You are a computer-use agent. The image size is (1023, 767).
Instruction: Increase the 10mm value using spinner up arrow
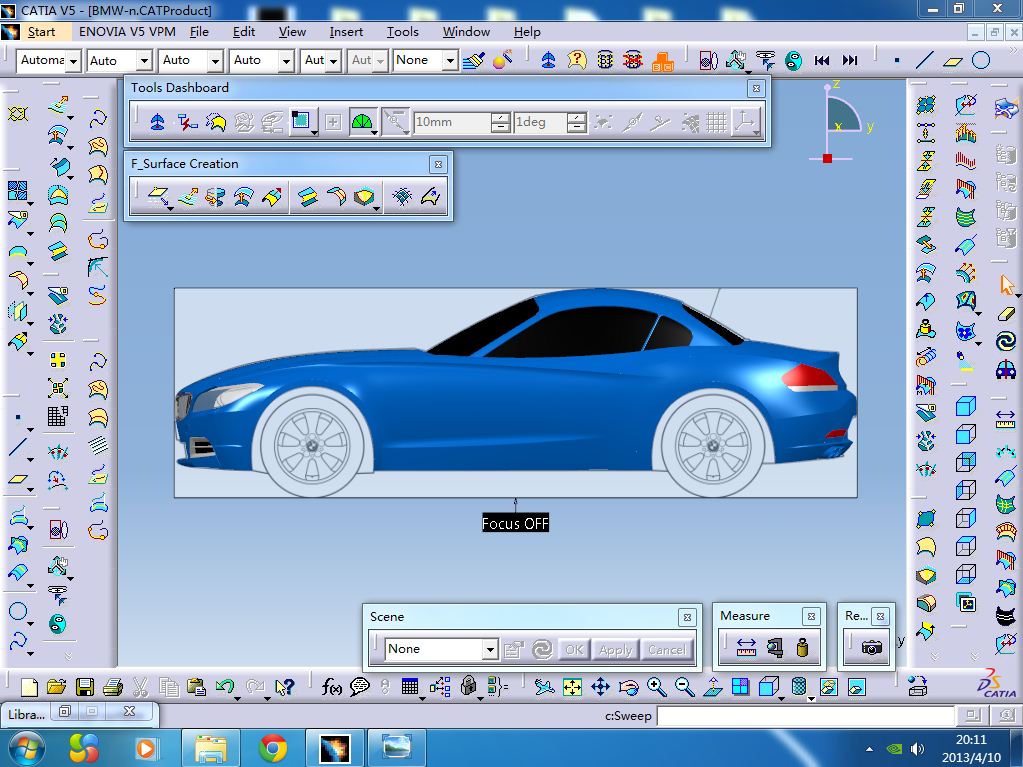pyautogui.click(x=500, y=117)
